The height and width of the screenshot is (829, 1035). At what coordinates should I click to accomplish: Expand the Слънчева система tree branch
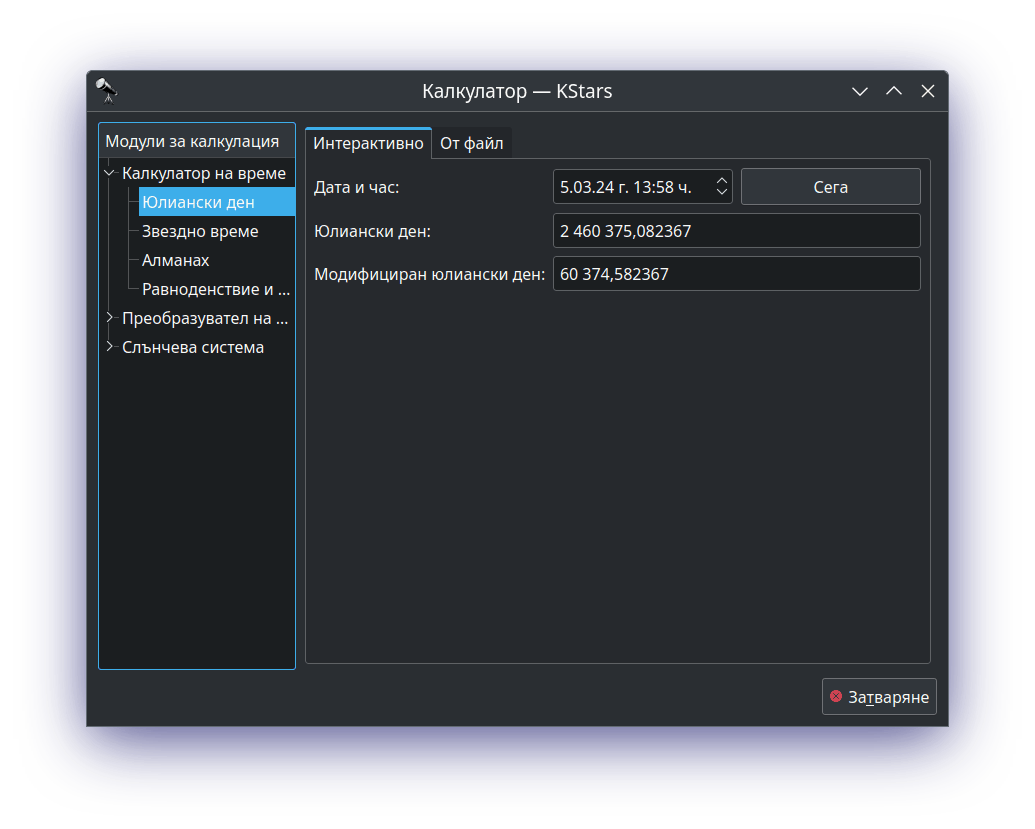[x=109, y=347]
